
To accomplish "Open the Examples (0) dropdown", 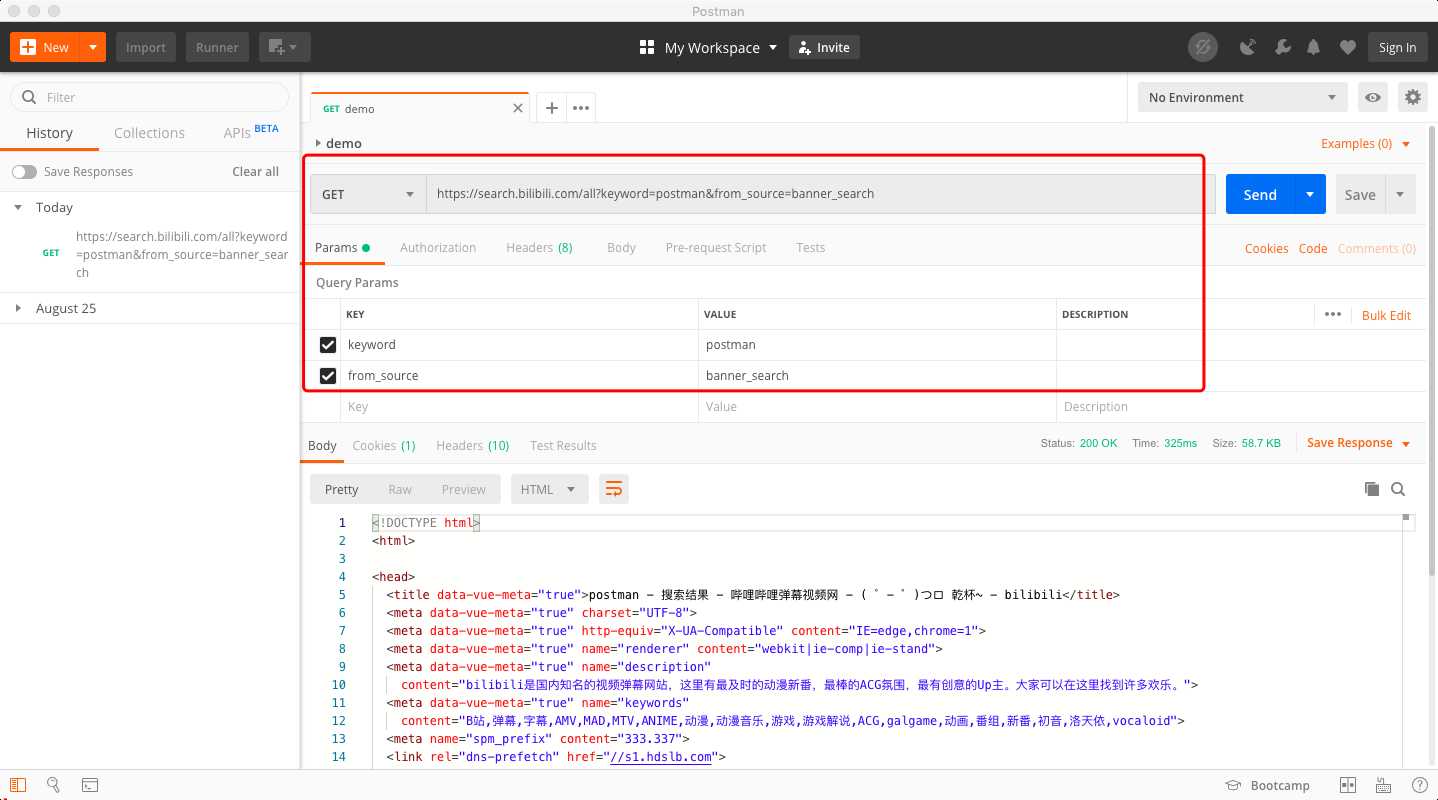I will [x=1365, y=143].
